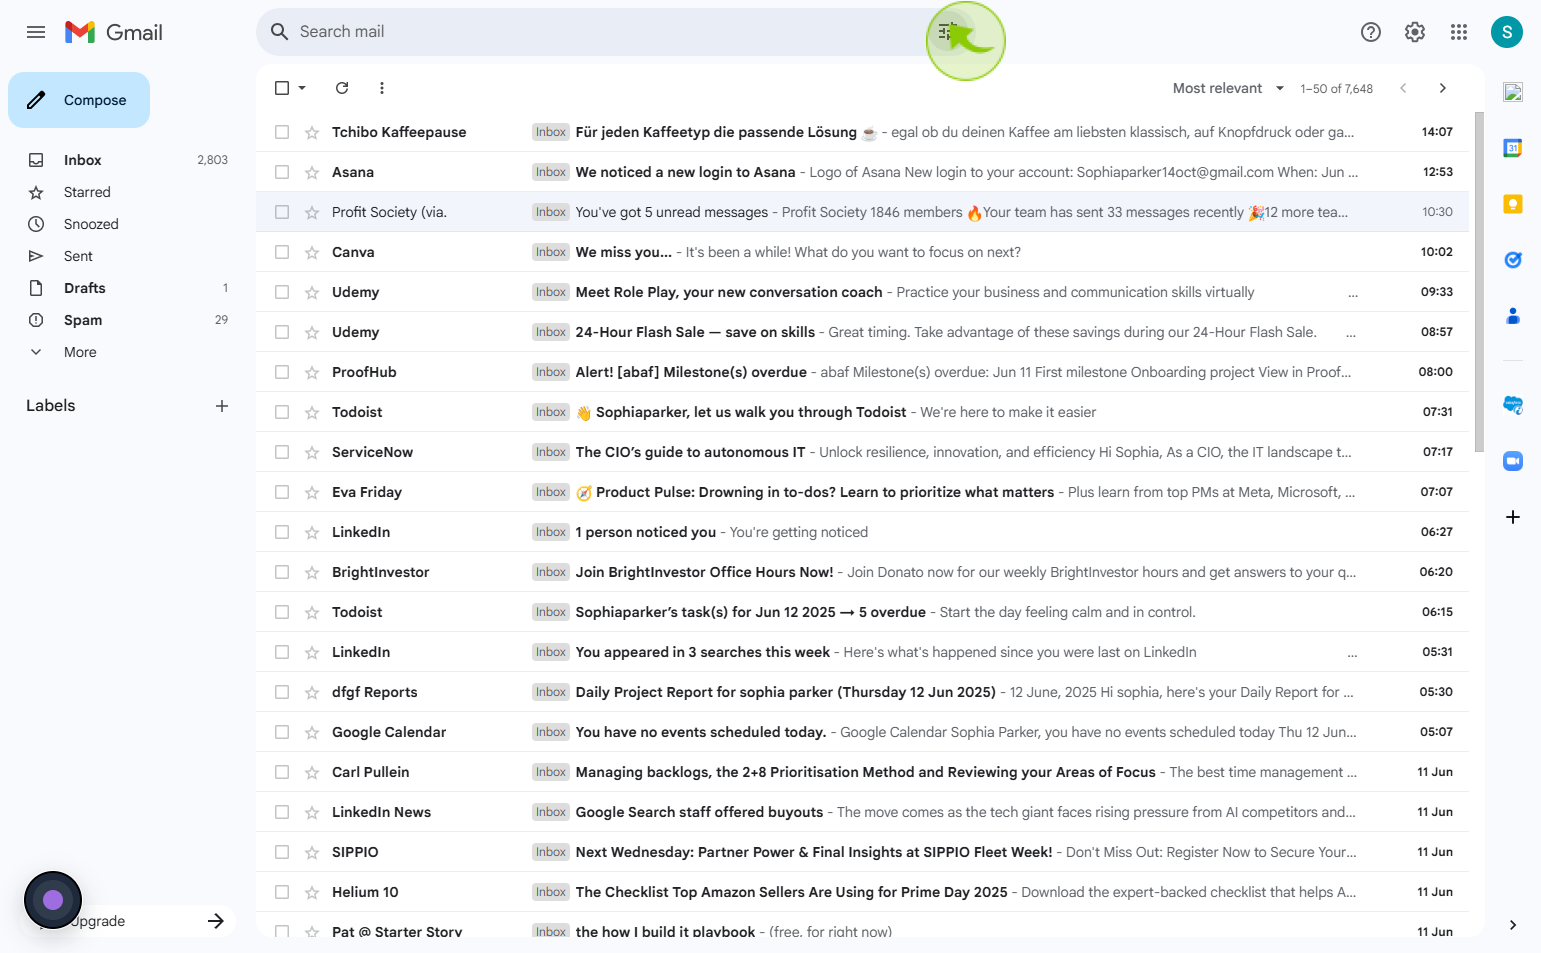1541x953 pixels.
Task: Open the Todoist overdue tasks email
Action: pos(862,612)
